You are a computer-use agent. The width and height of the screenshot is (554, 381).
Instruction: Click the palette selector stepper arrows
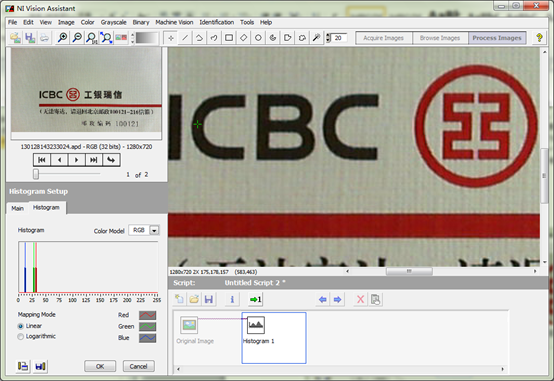click(x=132, y=38)
